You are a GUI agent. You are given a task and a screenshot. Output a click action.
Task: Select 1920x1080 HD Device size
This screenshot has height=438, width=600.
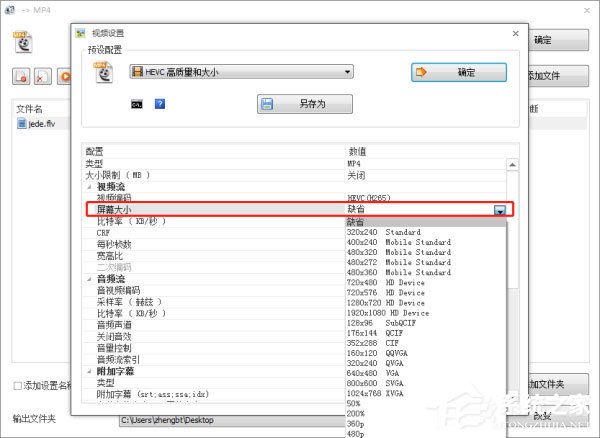[426, 313]
